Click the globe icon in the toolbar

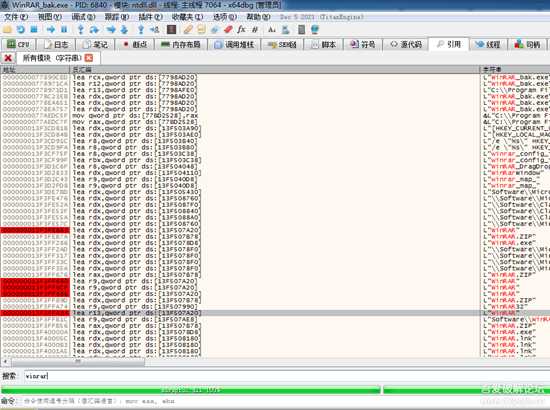pyautogui.click(x=315, y=30)
